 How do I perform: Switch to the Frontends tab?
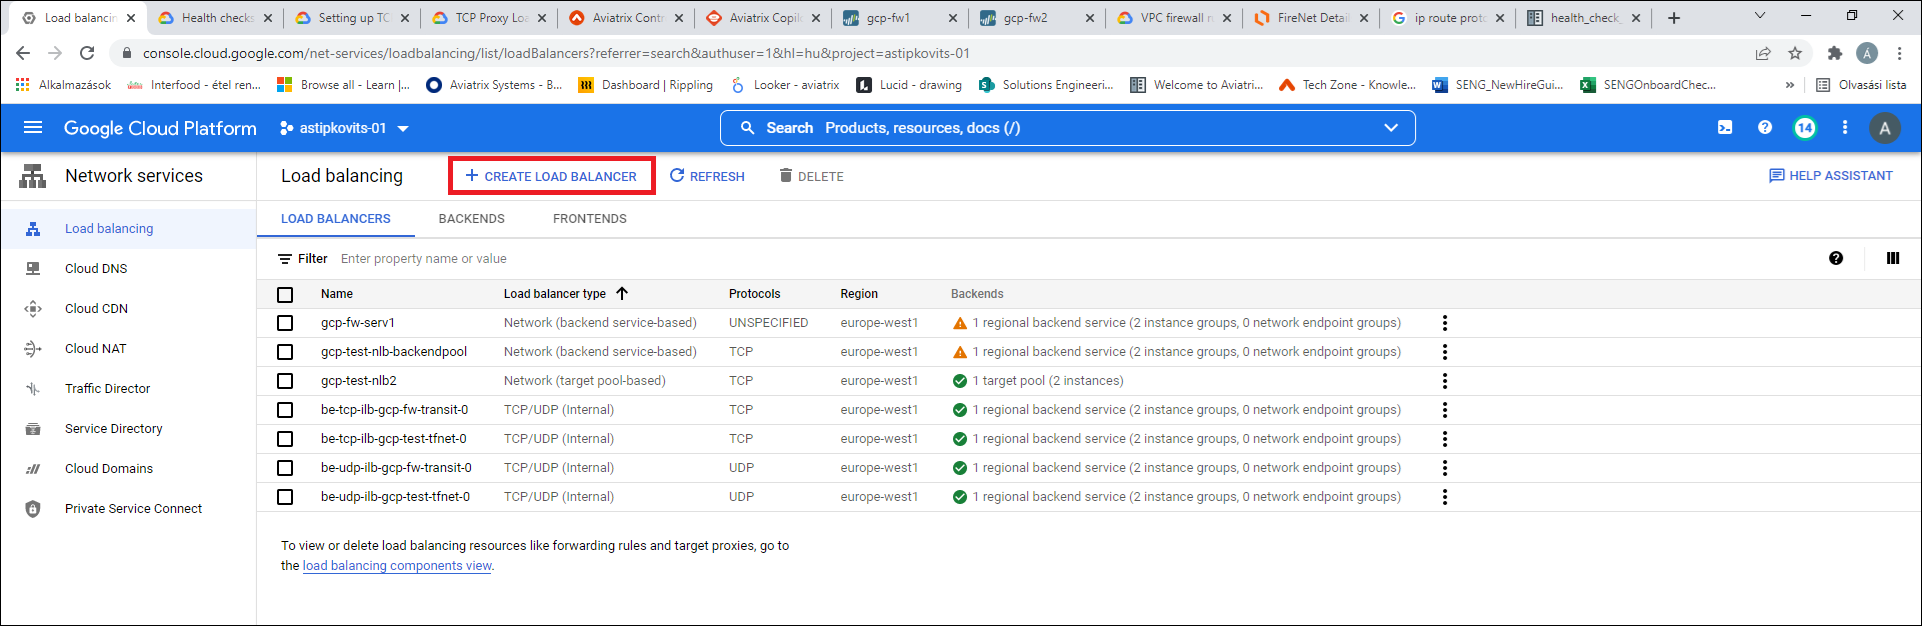coord(589,219)
